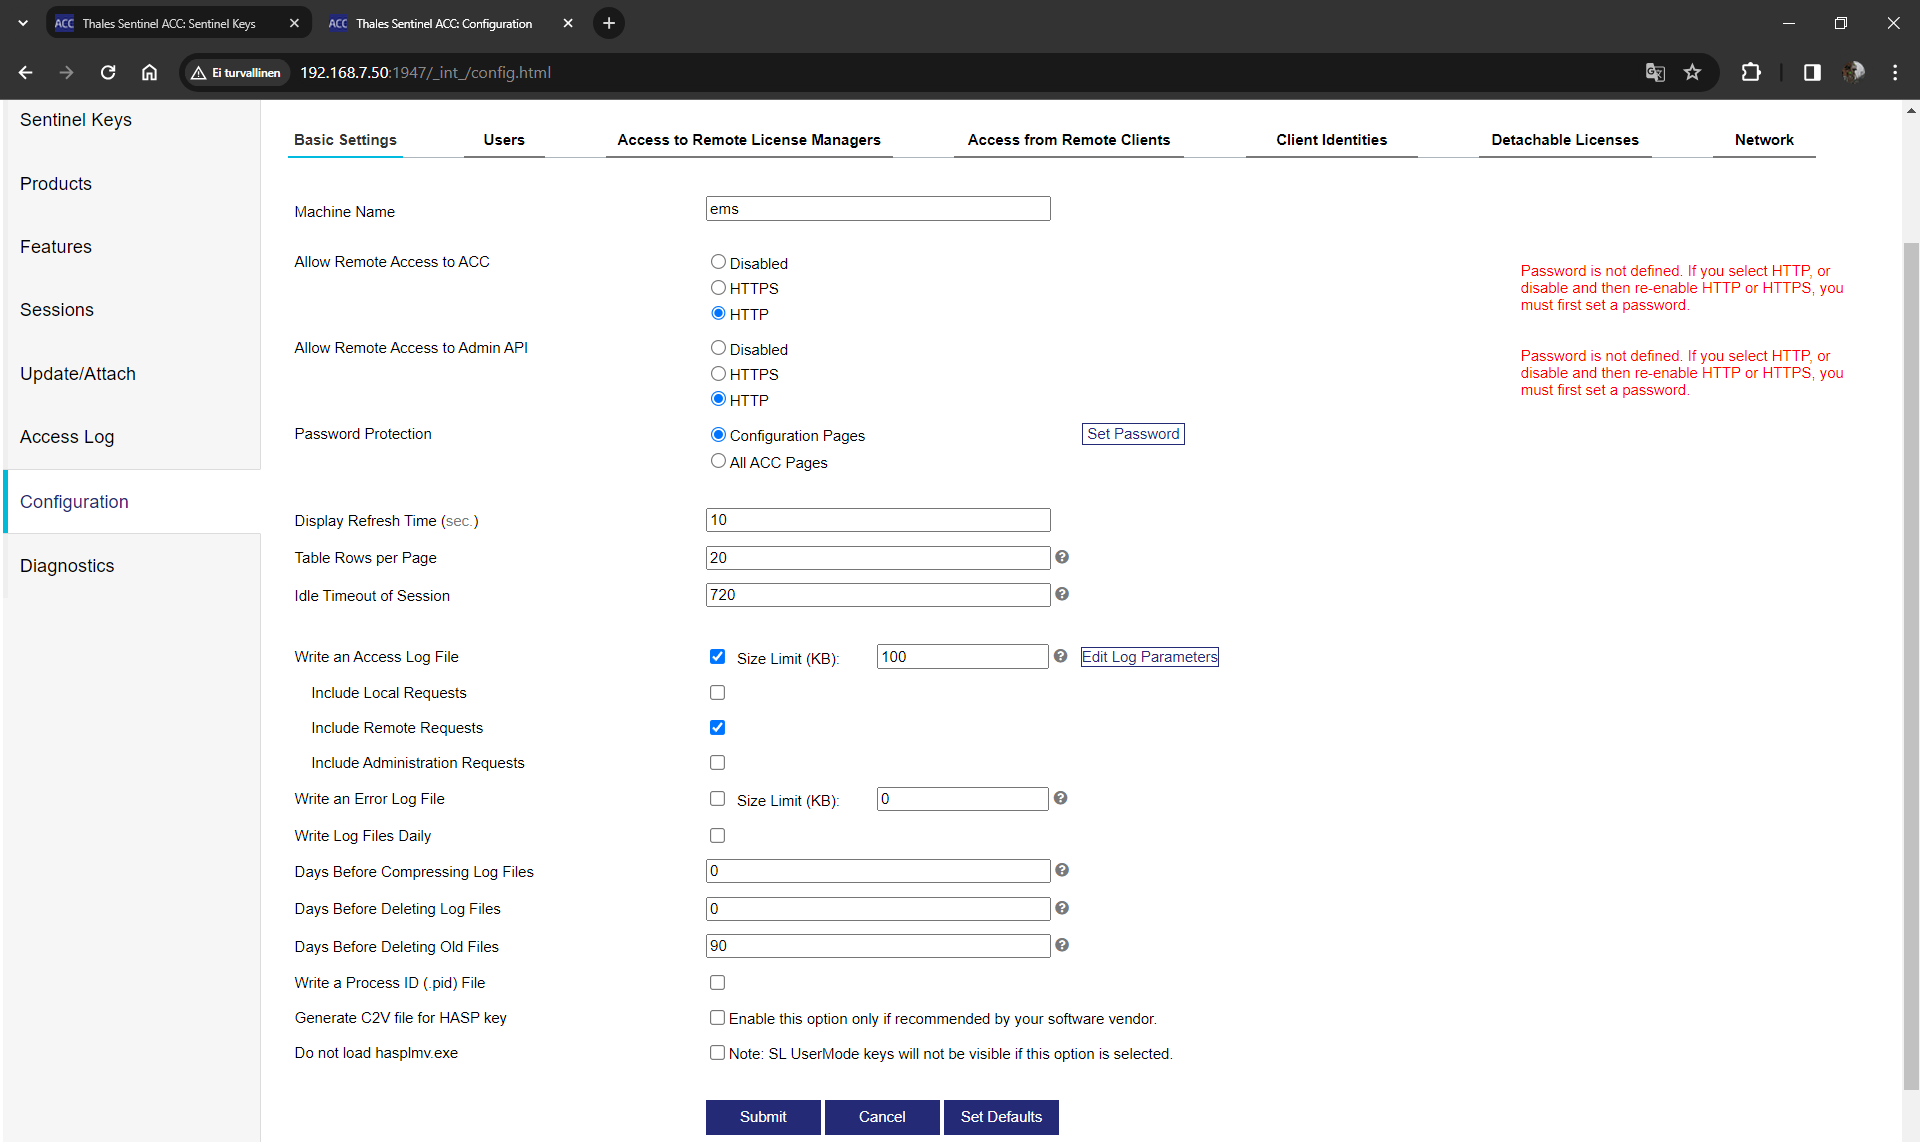Click the Edit Log Parameters link
Viewport: 1920px width, 1142px height.
1149,657
